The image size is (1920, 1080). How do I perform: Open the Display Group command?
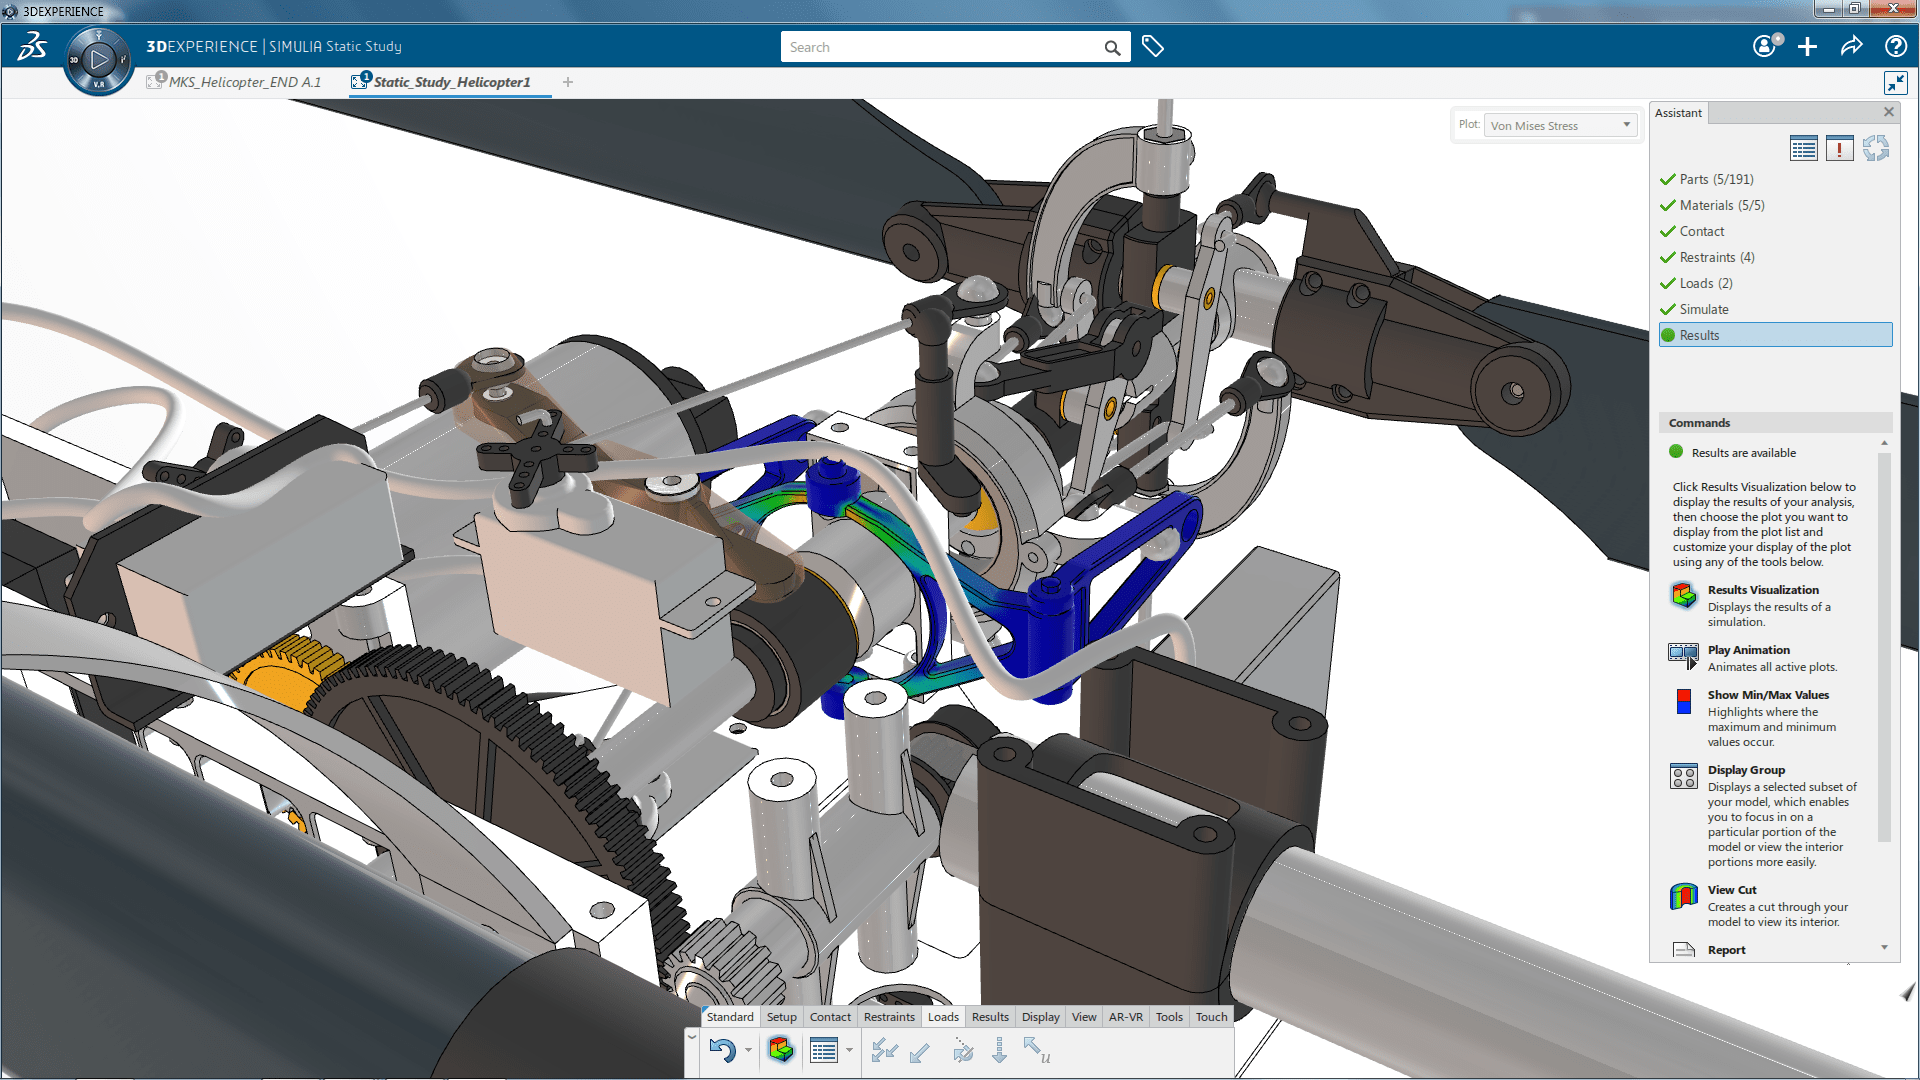pyautogui.click(x=1683, y=777)
